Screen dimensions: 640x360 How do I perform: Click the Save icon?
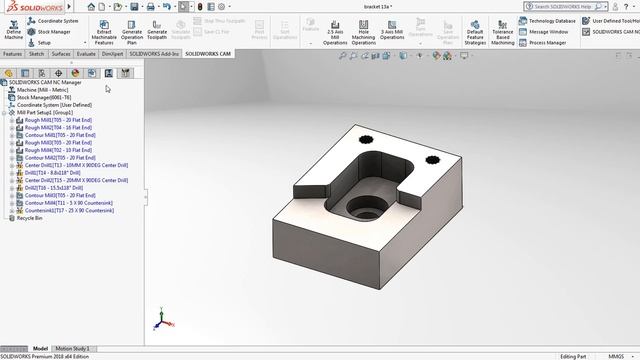tap(134, 7)
